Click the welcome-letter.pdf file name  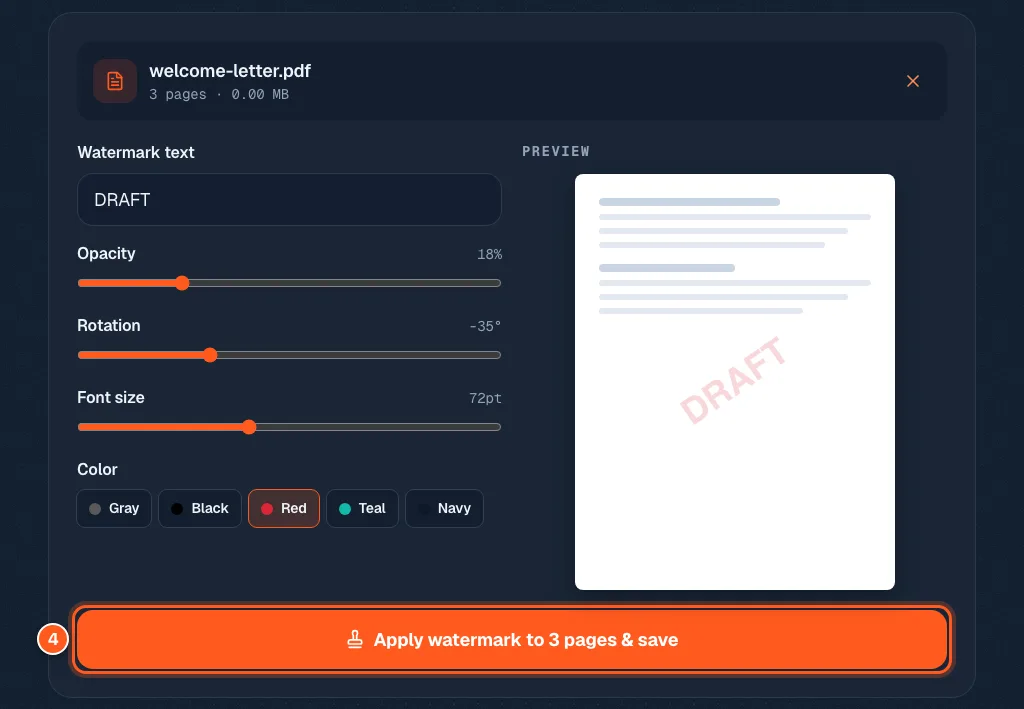pos(230,71)
